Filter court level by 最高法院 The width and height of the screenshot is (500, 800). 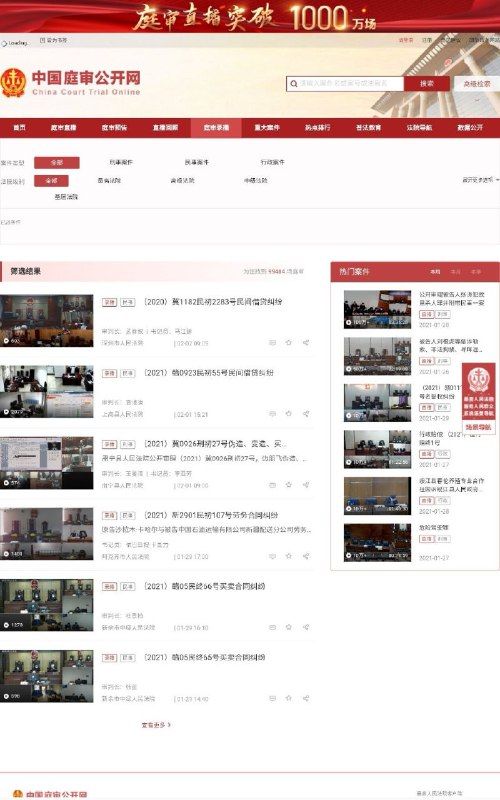pos(109,181)
